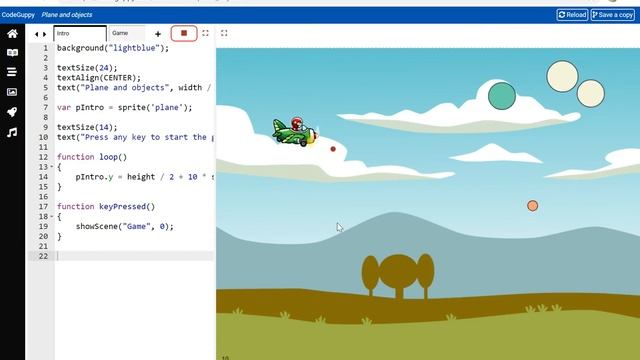The height and width of the screenshot is (360, 640).
Task: Click the textSize(24) code line
Action: tap(87, 68)
